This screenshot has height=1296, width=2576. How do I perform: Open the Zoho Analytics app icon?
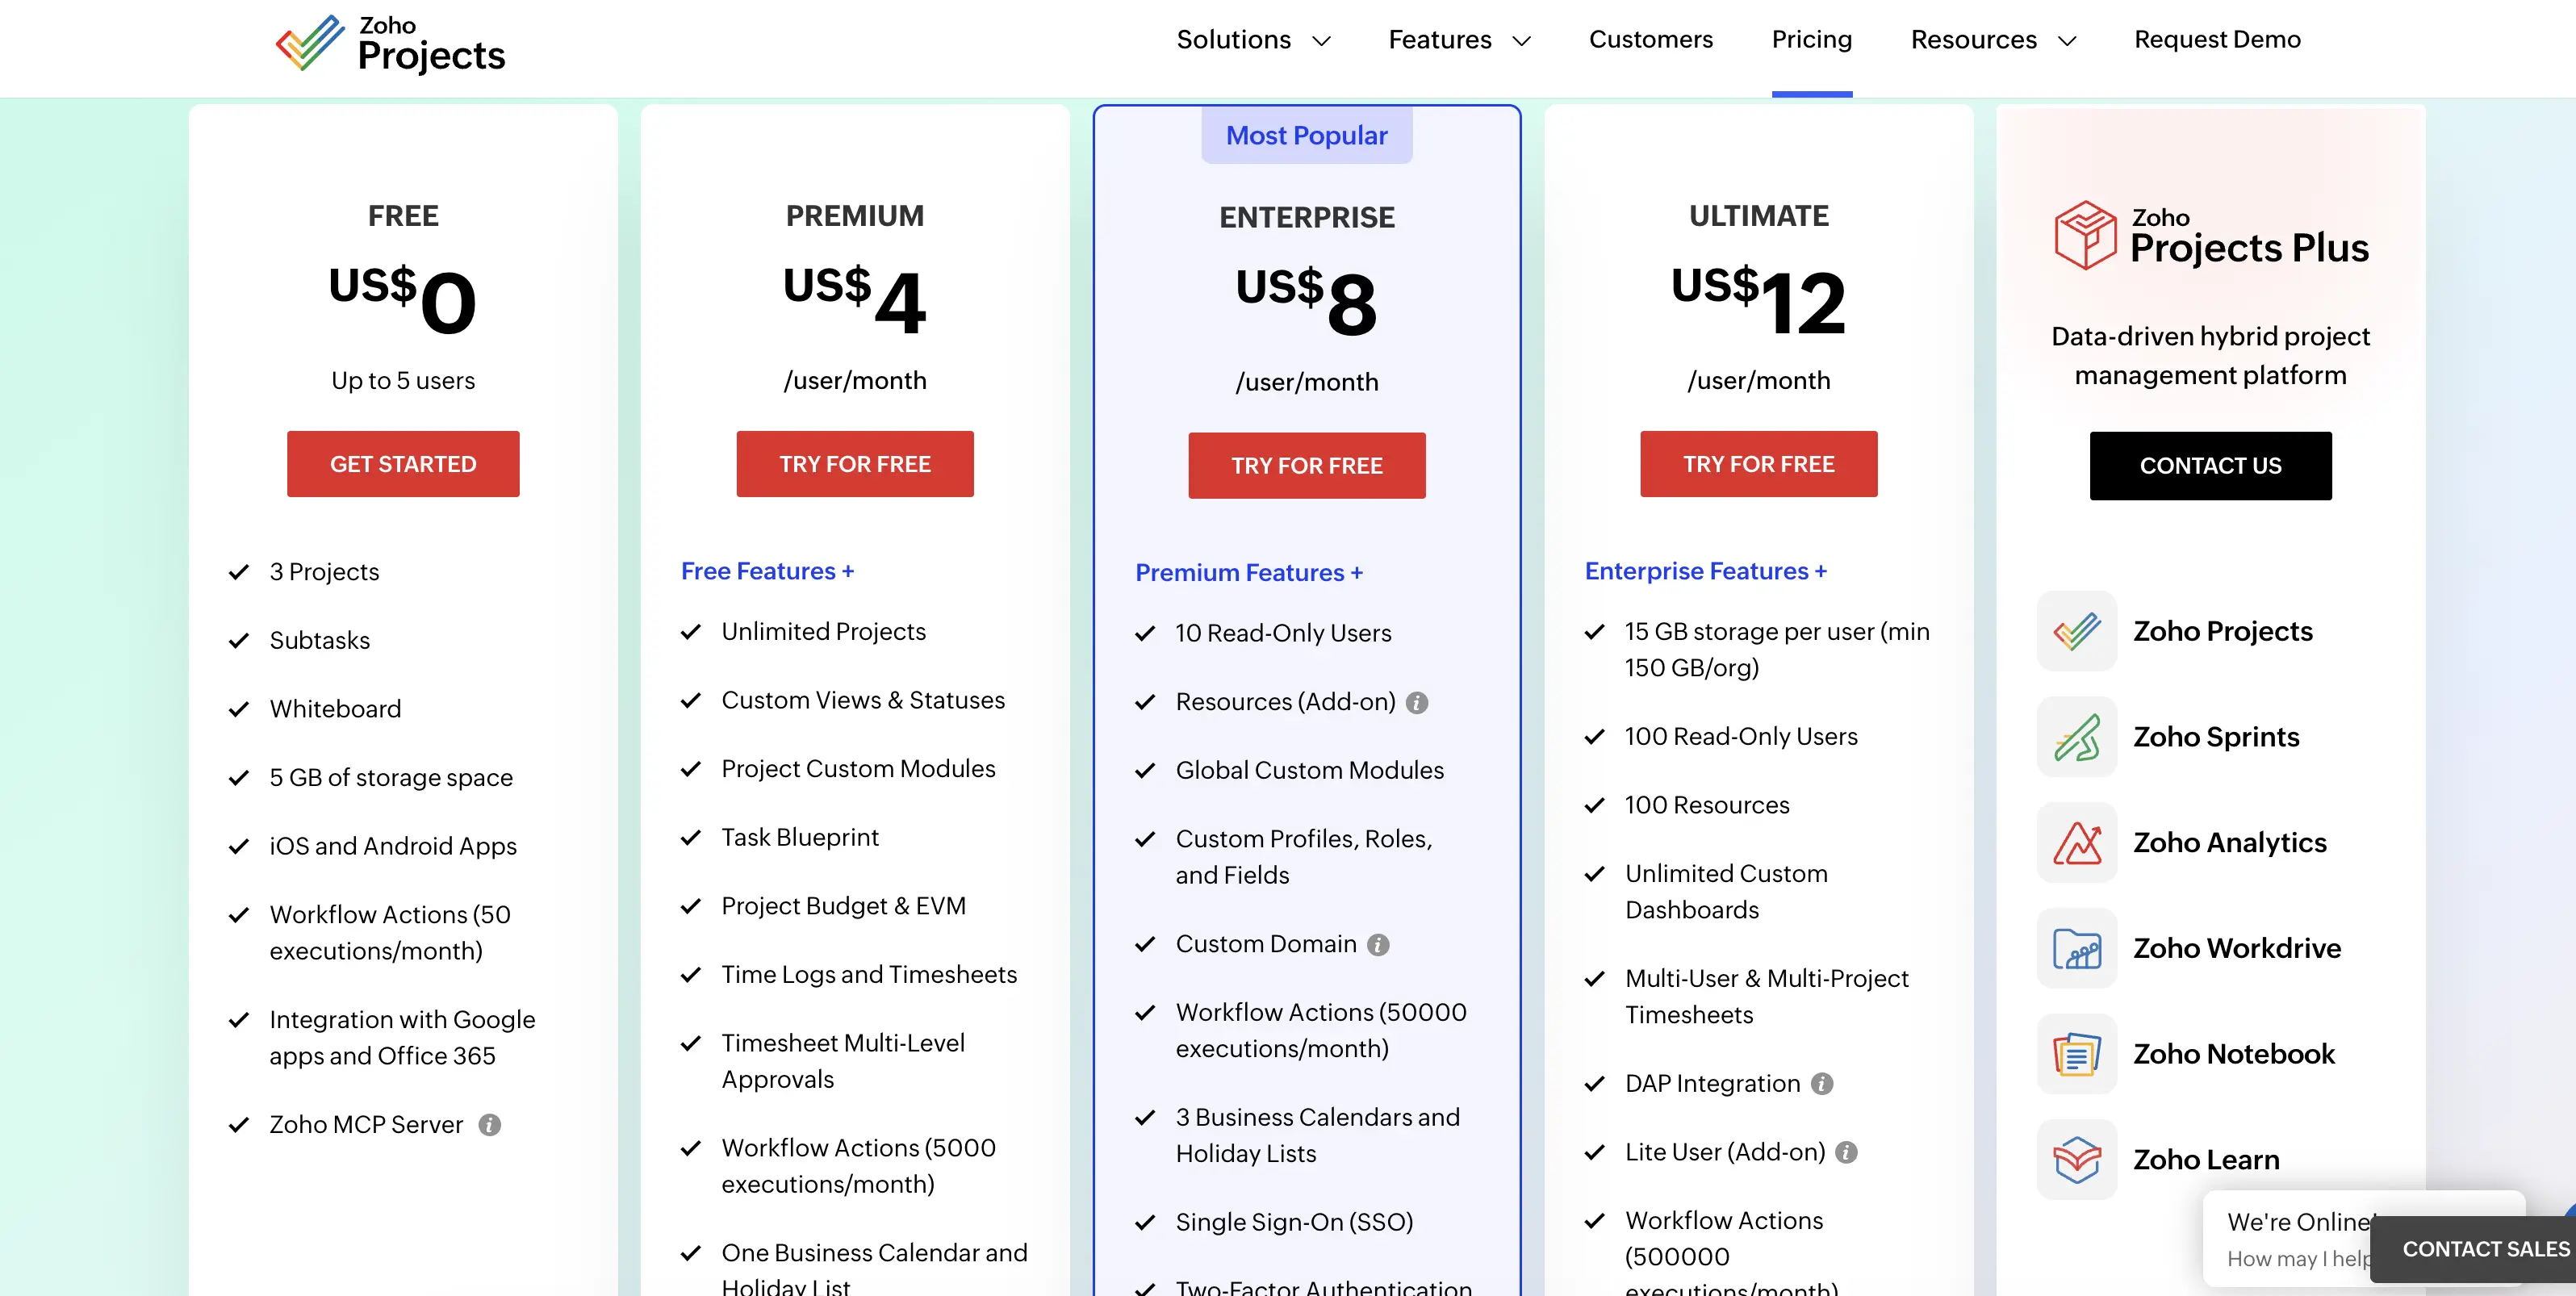click(x=2077, y=843)
